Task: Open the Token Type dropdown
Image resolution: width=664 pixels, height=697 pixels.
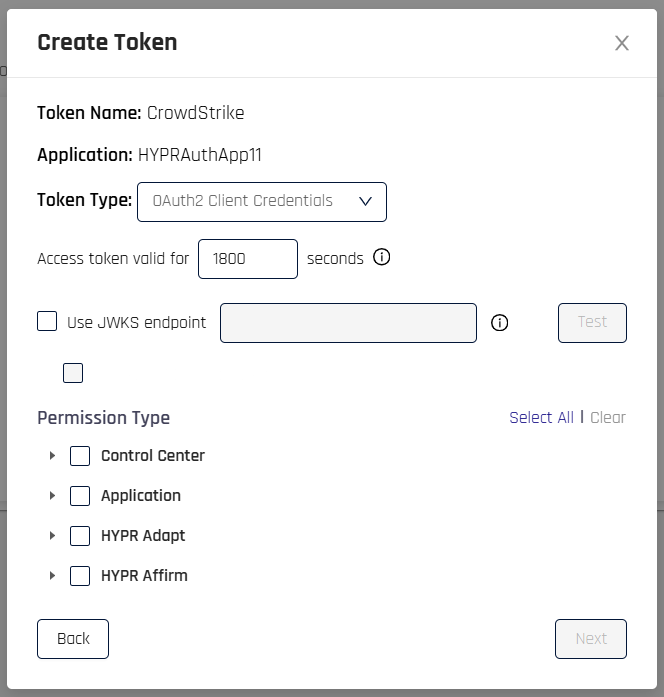Action: click(x=262, y=202)
